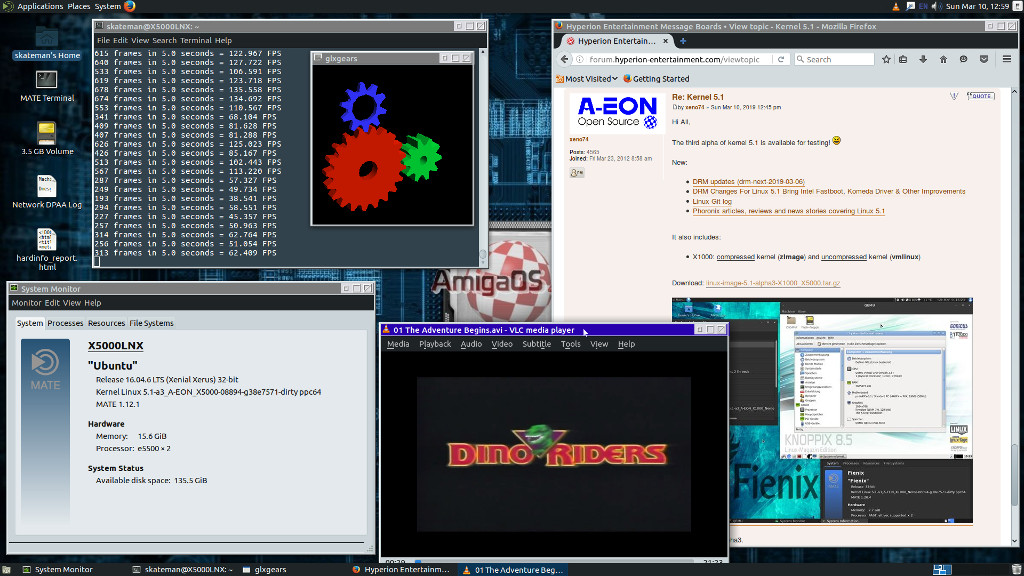Viewport: 1024px width, 576px height.
Task: Download linux-image-5.1-alpha3 tar.gz link
Action: click(773, 283)
